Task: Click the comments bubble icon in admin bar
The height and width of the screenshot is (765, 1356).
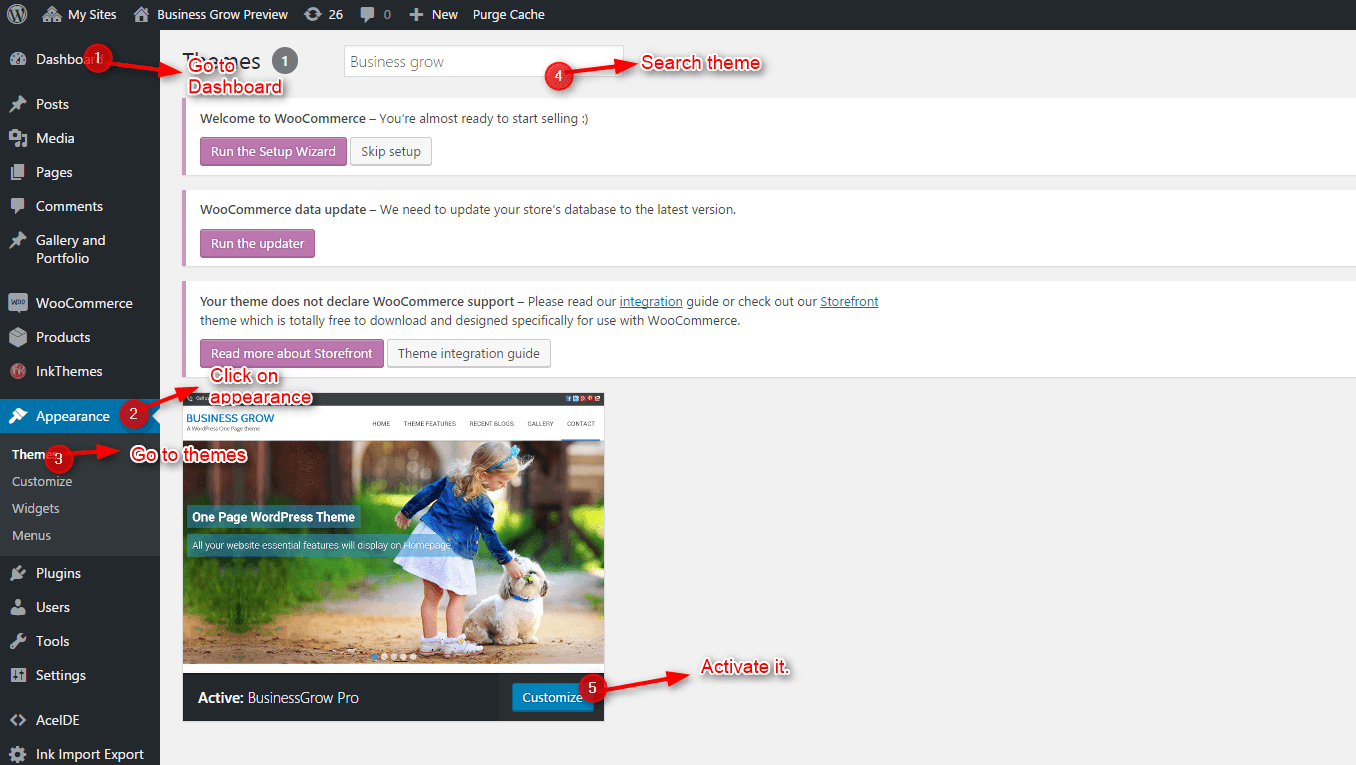Action: (368, 14)
